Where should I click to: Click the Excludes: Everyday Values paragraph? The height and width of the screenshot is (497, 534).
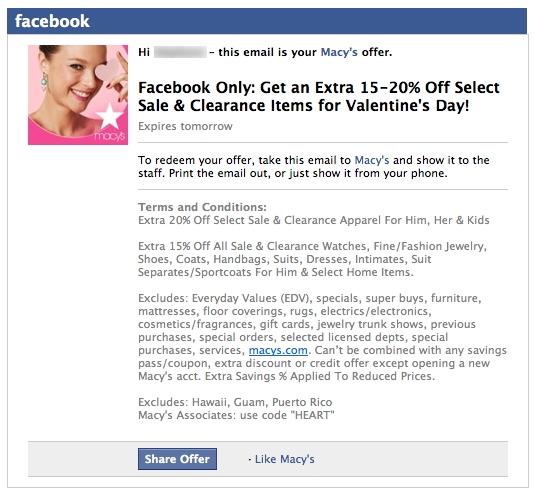[322, 337]
